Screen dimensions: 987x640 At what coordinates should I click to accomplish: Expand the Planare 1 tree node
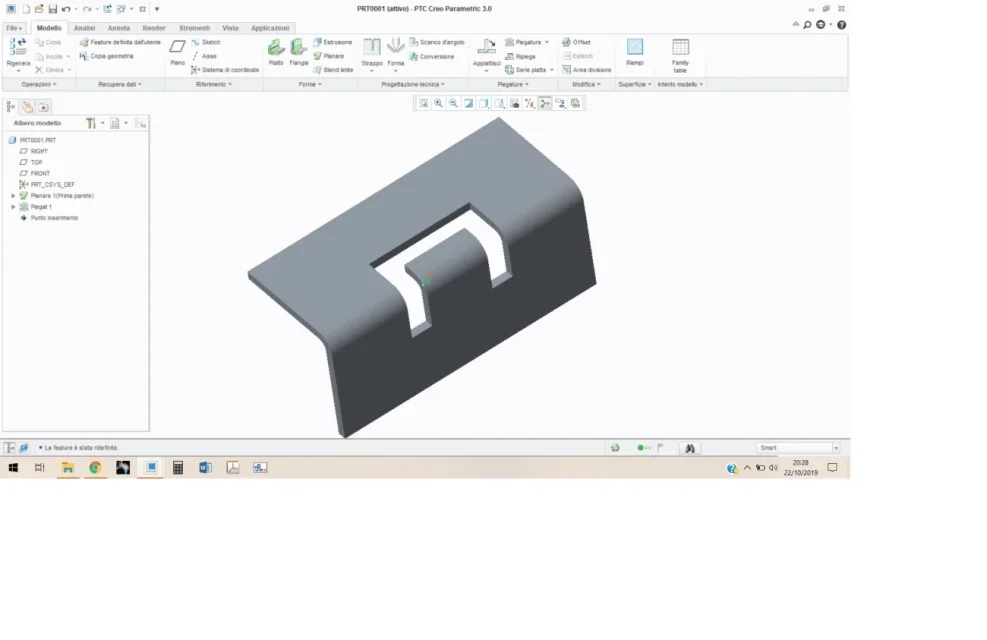tap(13, 196)
